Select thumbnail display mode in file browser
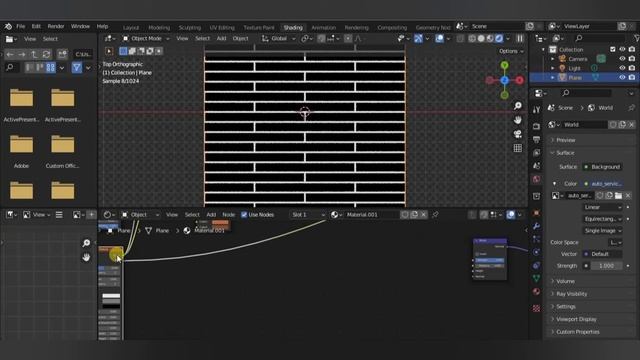The width and height of the screenshot is (640, 360). (x=51, y=67)
